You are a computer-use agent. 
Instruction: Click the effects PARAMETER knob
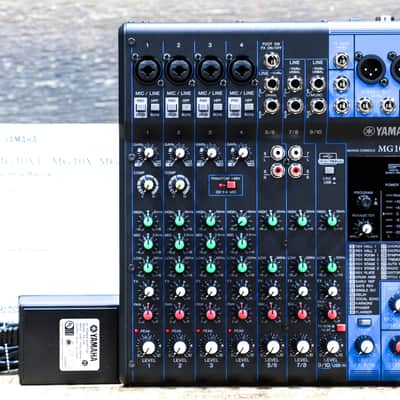pyautogui.click(x=366, y=228)
